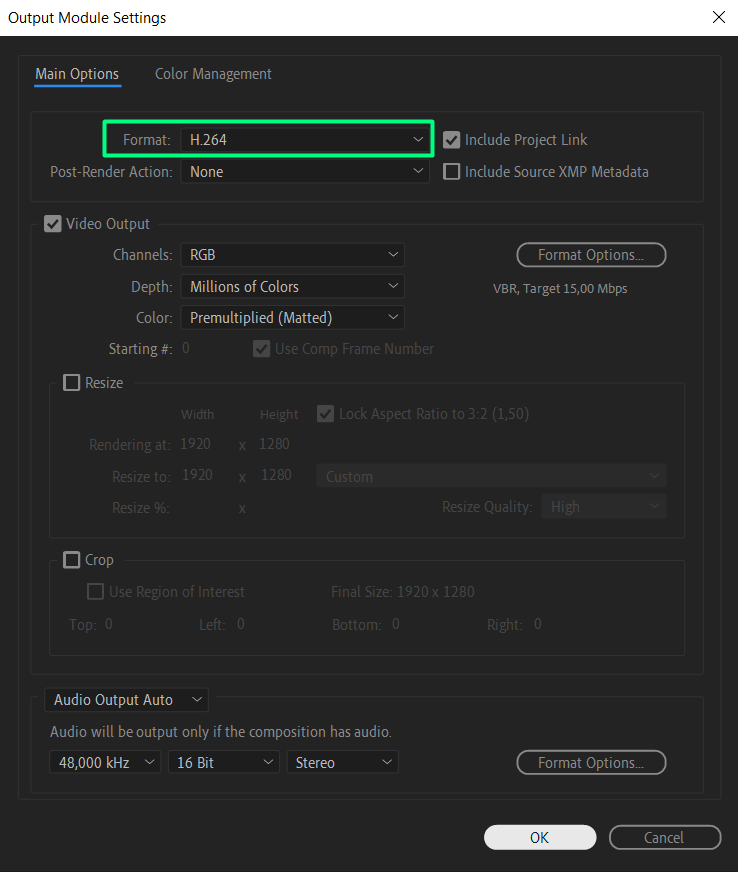
Task: Enable Include Source XMP Metadata
Action: [x=452, y=172]
